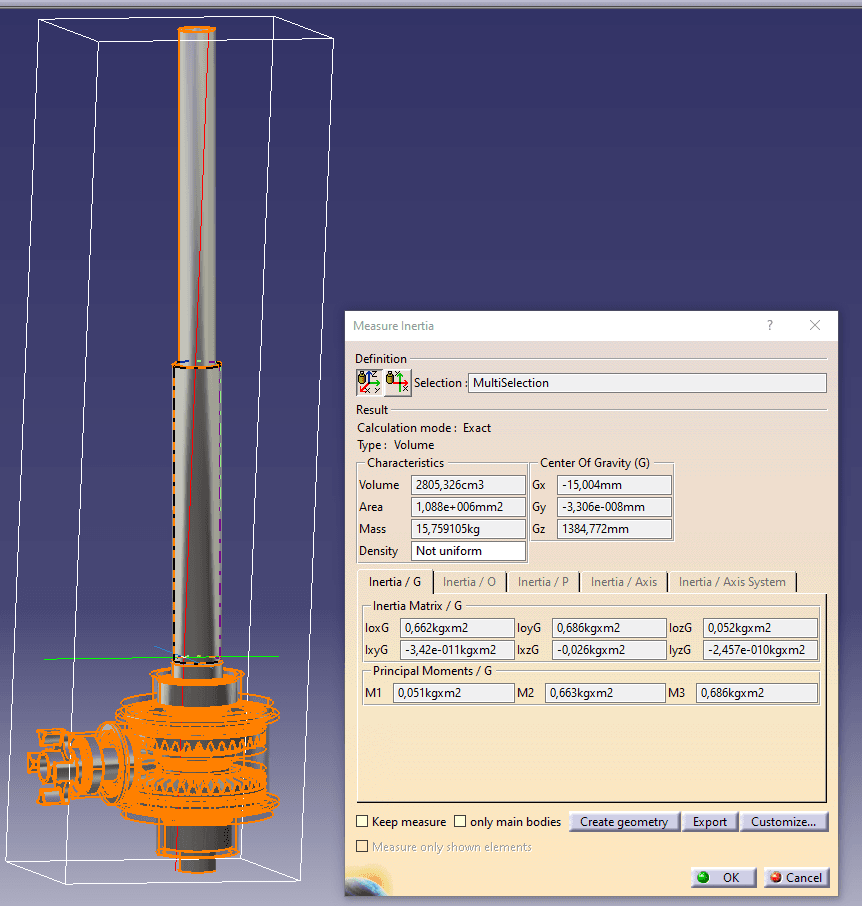Enable the Keep measure checkbox
The width and height of the screenshot is (862, 906).
pyautogui.click(x=363, y=822)
